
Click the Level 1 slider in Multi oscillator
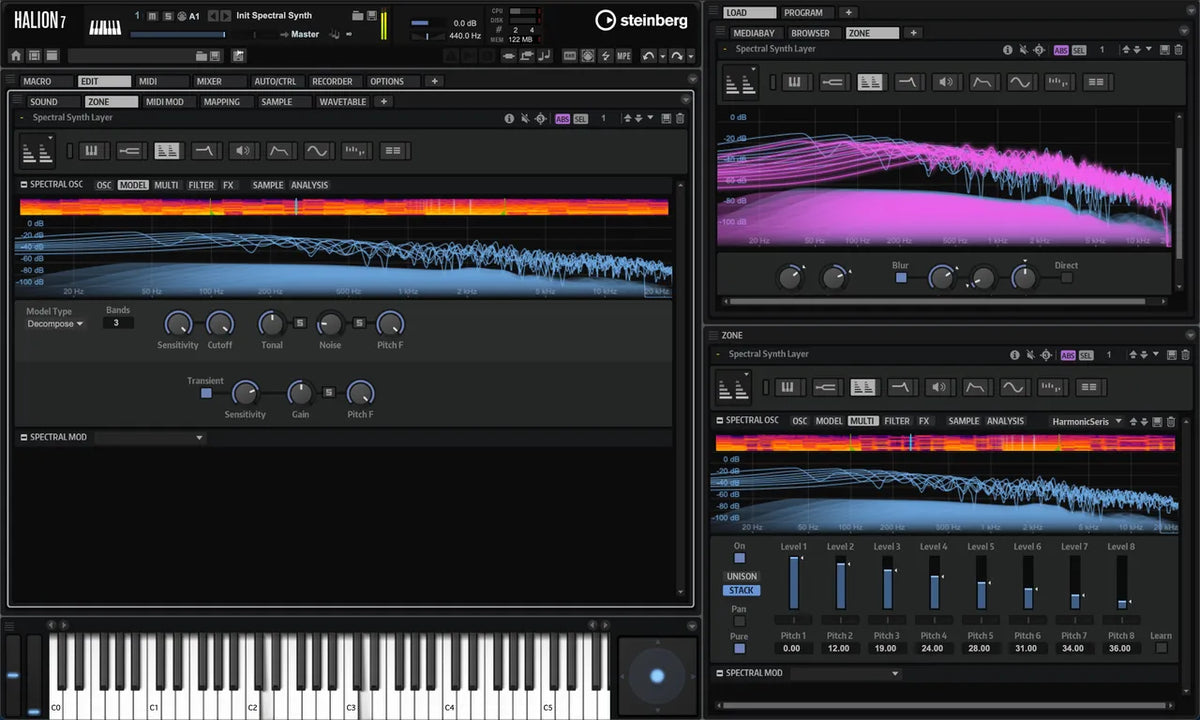[794, 583]
